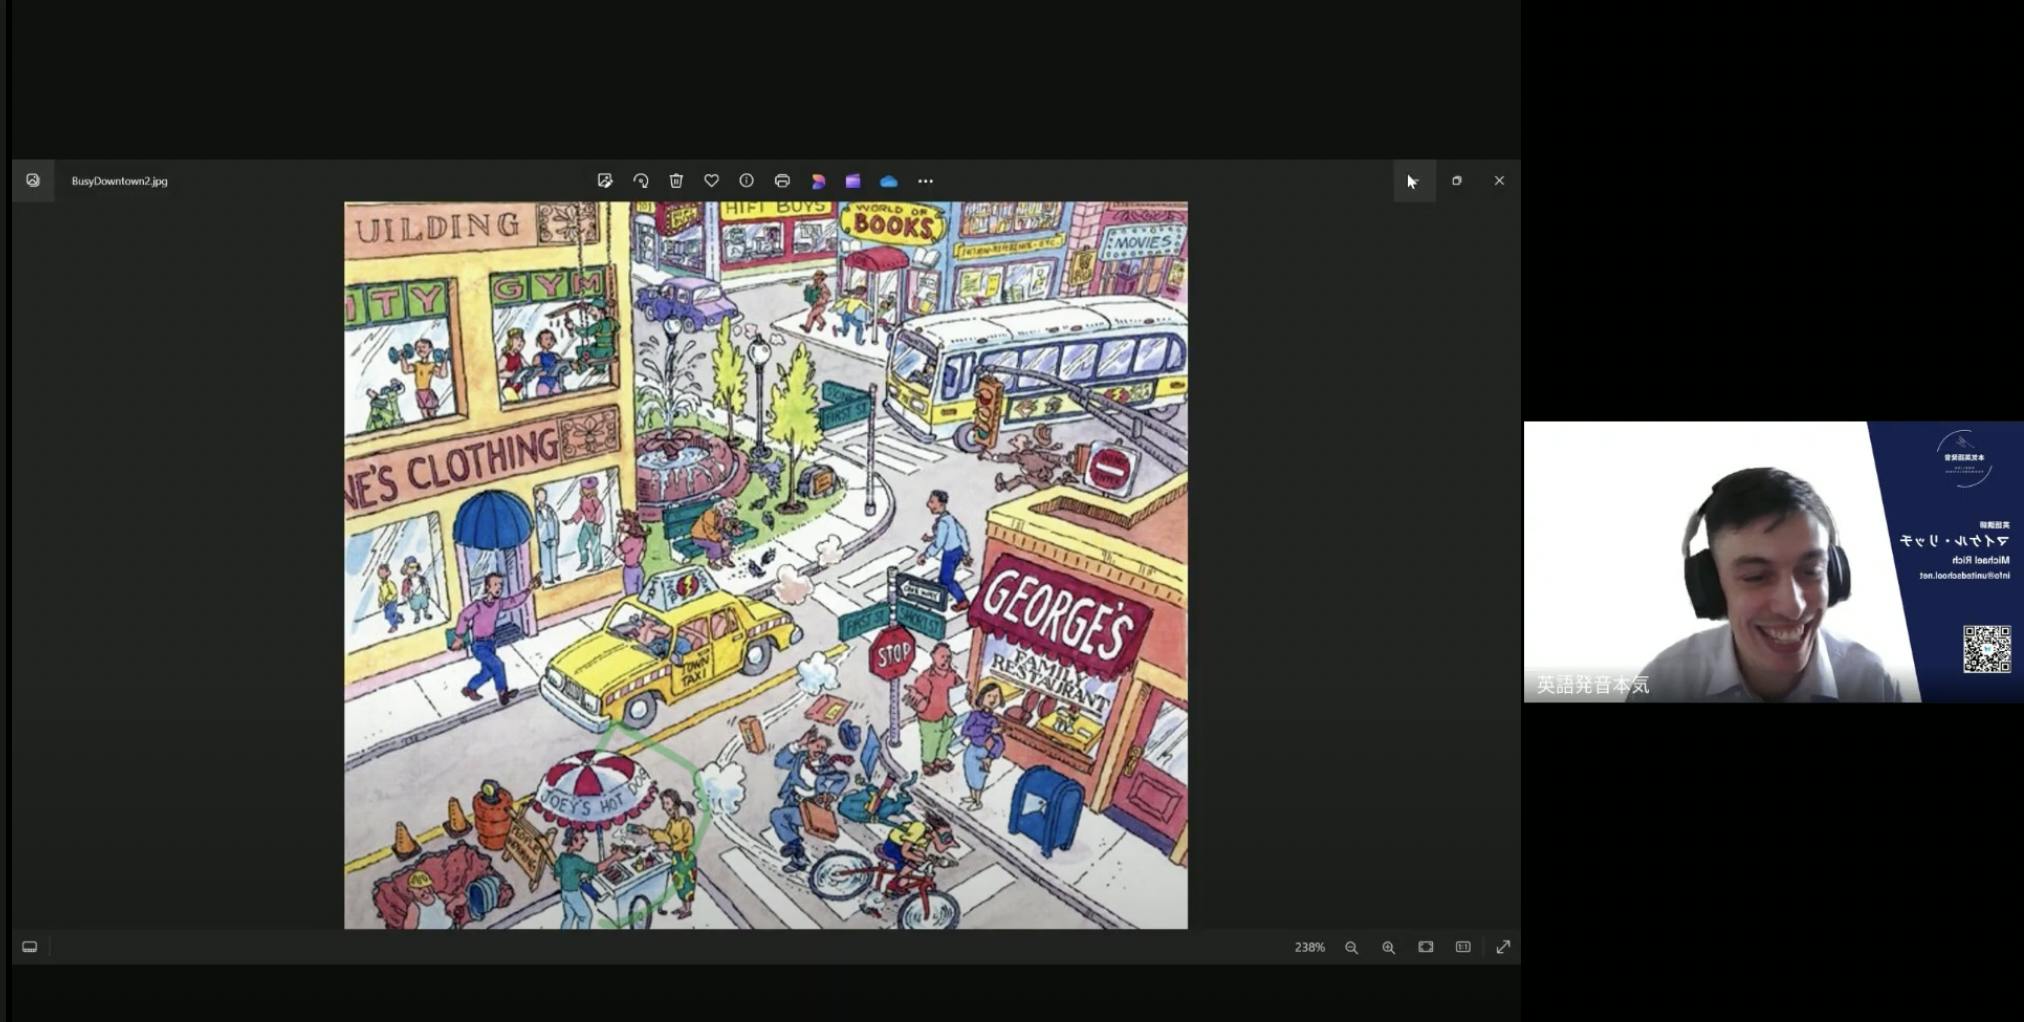
Task: Click the BusyDowntown2.jpg file name
Action: click(x=119, y=181)
